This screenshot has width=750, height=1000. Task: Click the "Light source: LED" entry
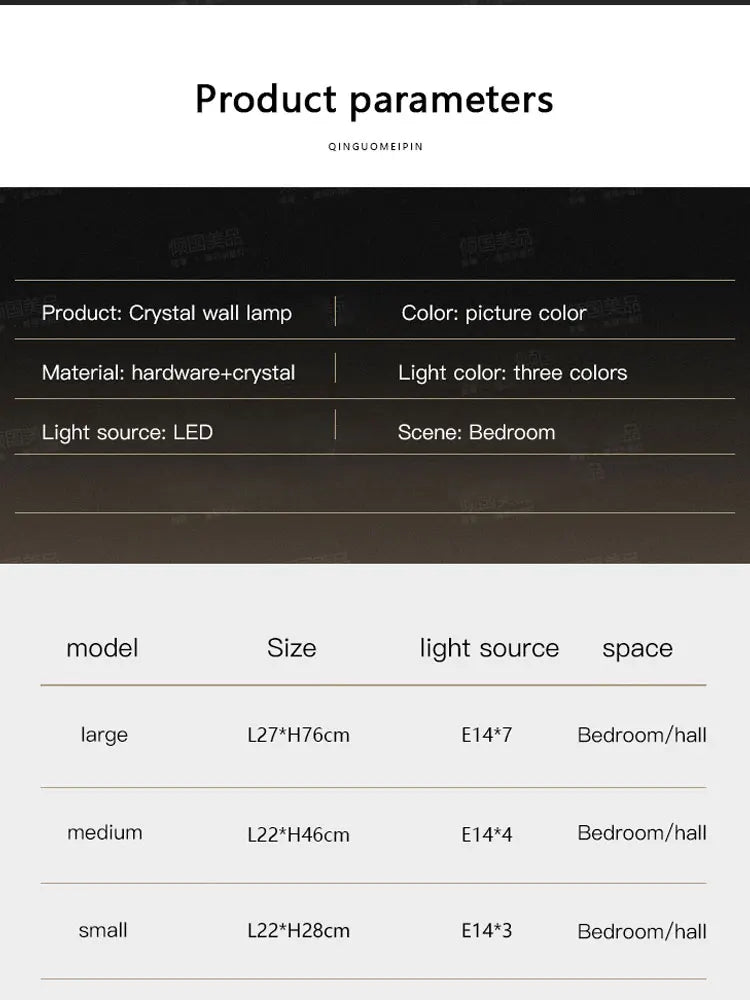pyautogui.click(x=127, y=432)
